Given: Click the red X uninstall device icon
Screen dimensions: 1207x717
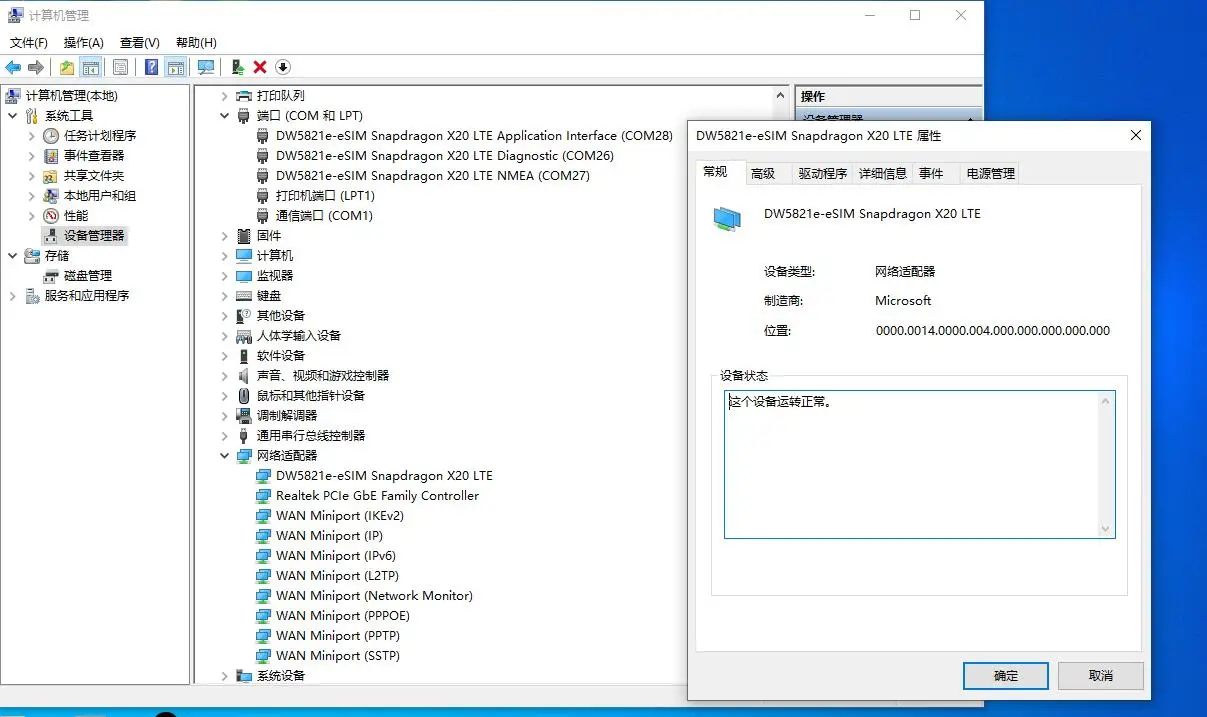Looking at the screenshot, I should point(260,67).
